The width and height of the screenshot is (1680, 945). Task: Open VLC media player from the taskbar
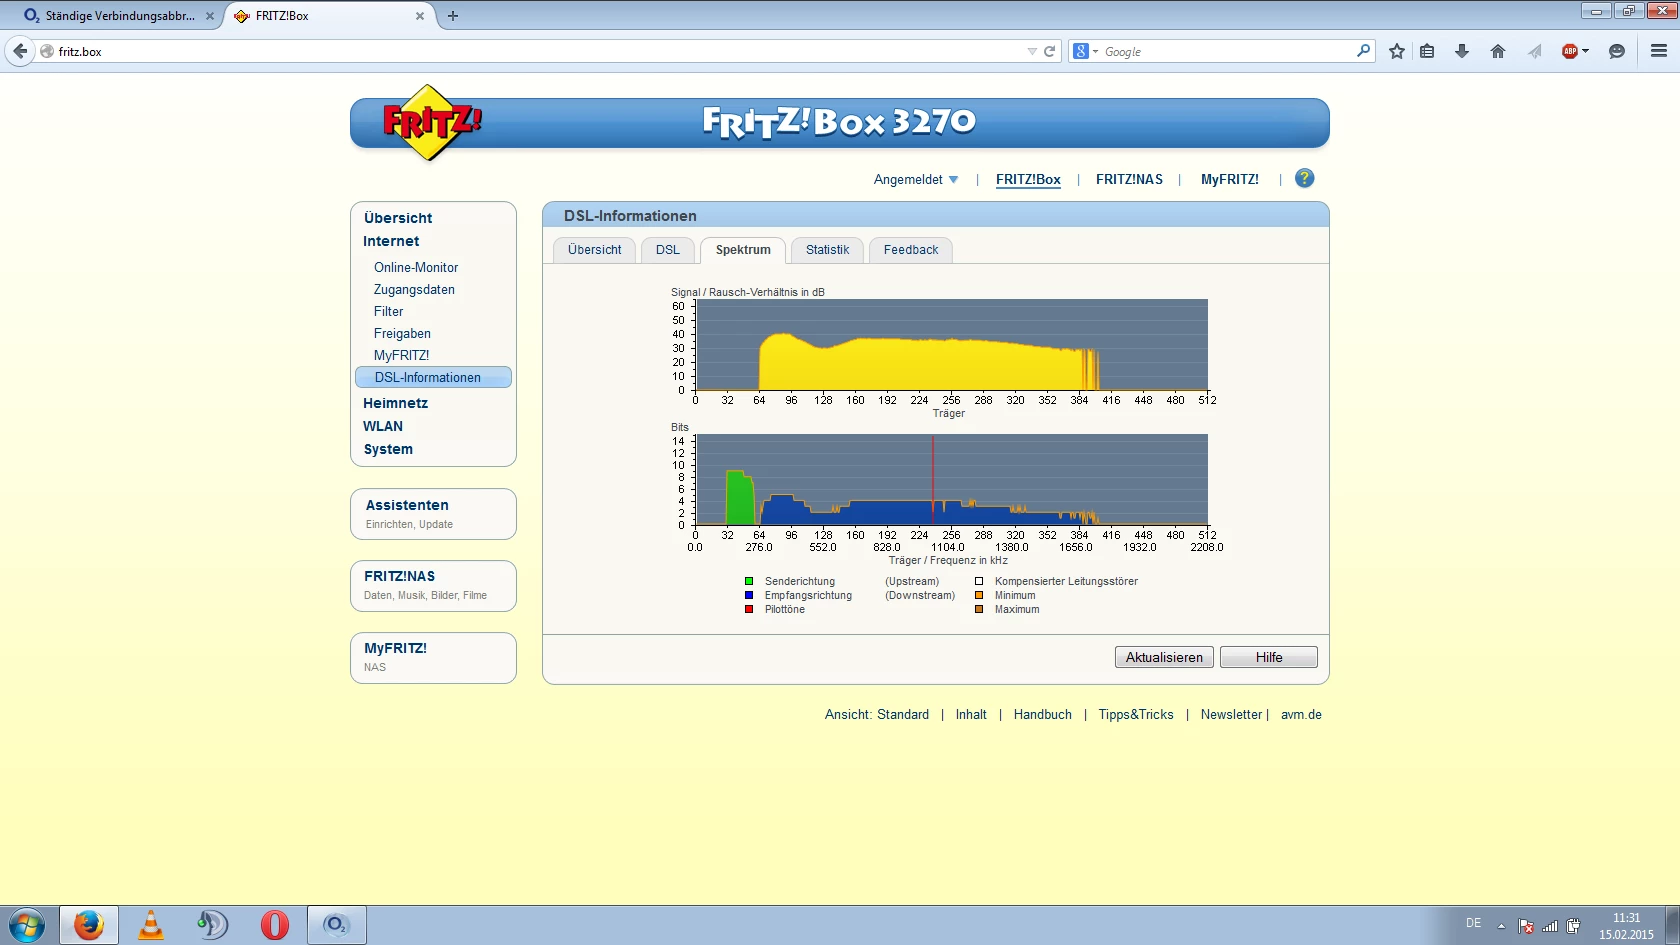pyautogui.click(x=151, y=925)
